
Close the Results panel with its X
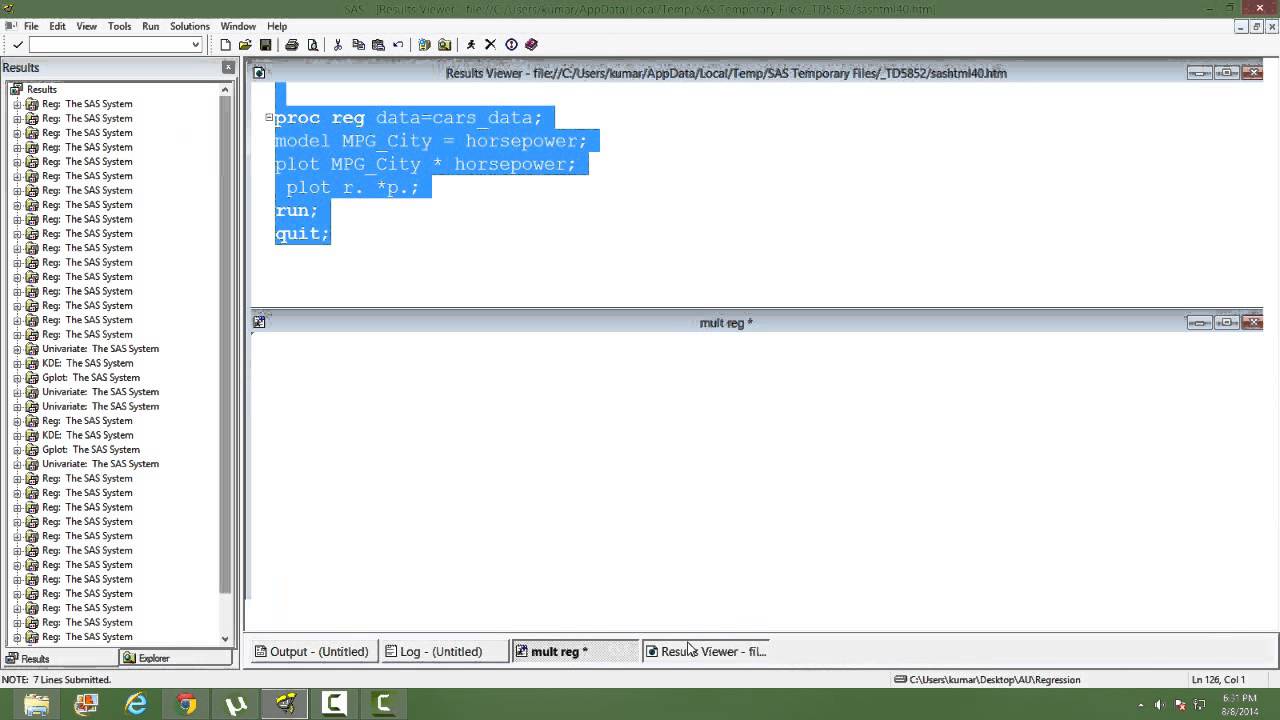(228, 67)
